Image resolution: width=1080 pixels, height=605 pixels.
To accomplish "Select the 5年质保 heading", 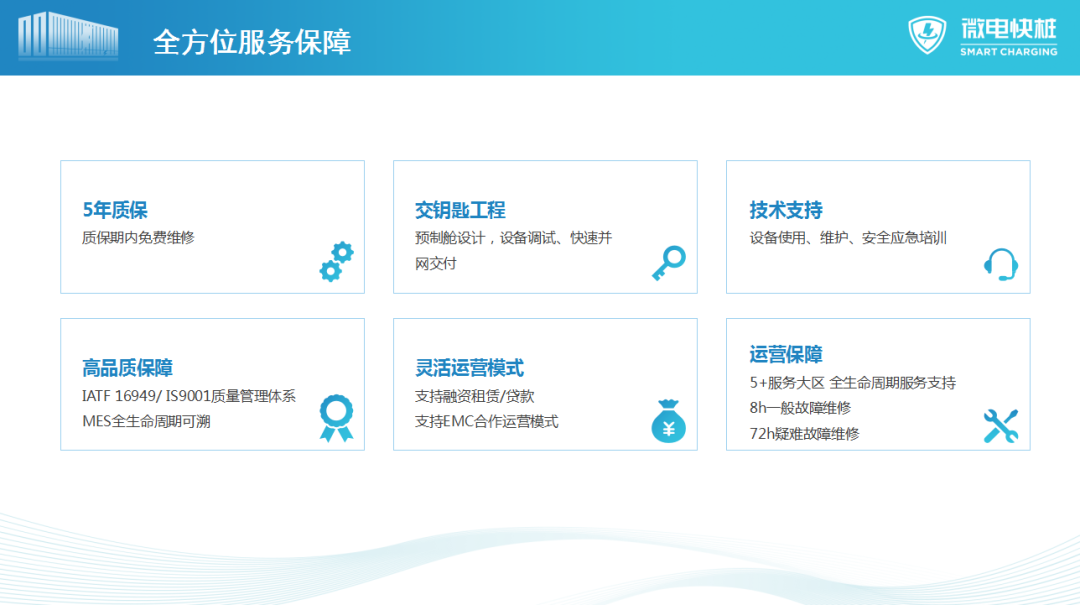I will [x=115, y=209].
